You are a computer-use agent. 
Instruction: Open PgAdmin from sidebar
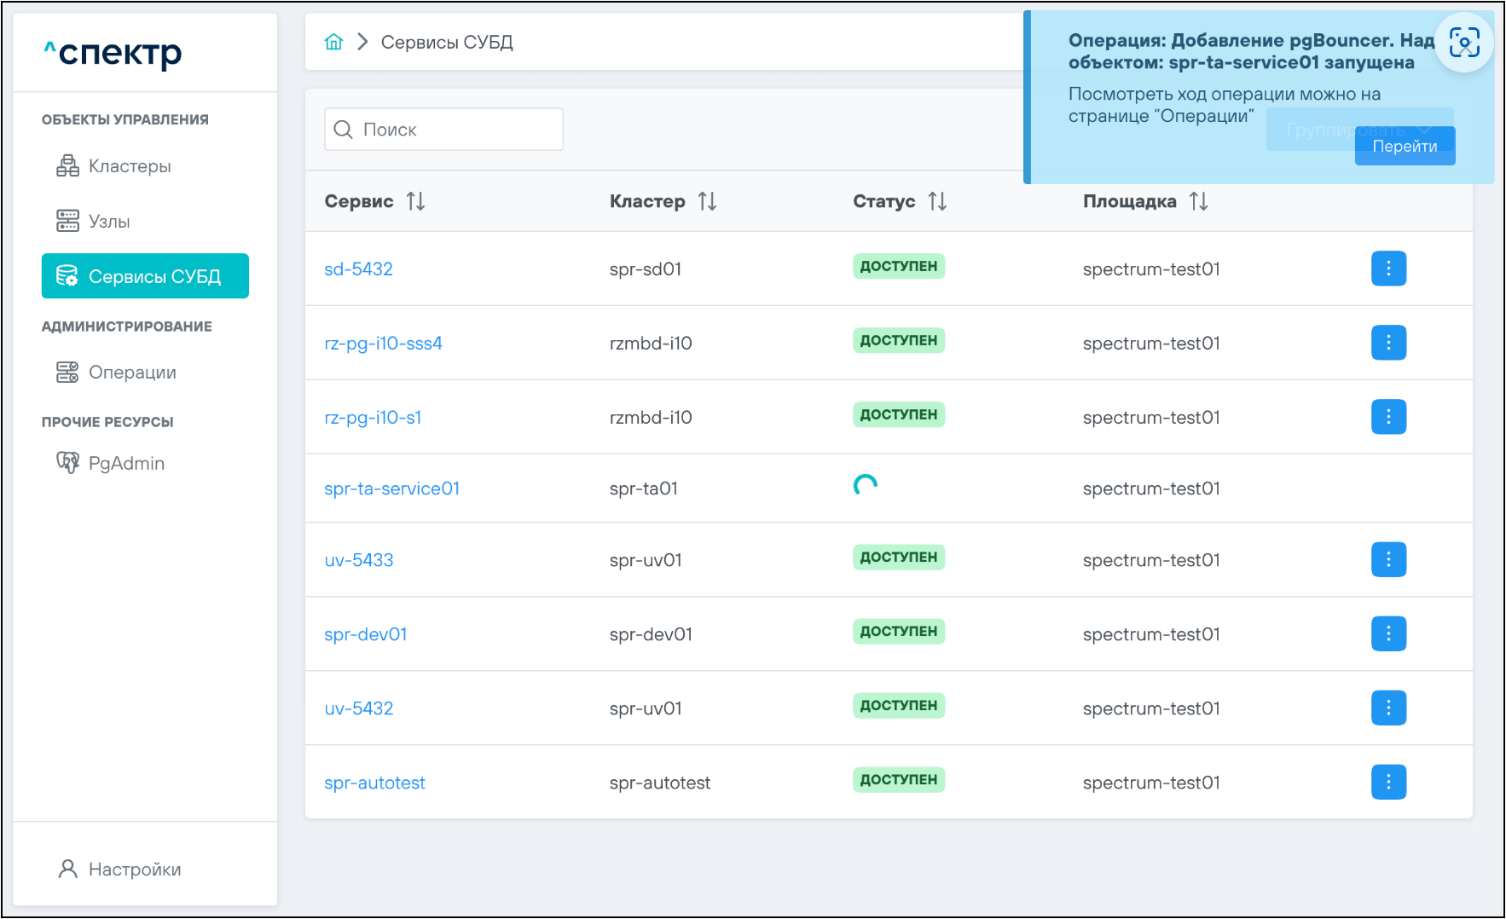[126, 463]
